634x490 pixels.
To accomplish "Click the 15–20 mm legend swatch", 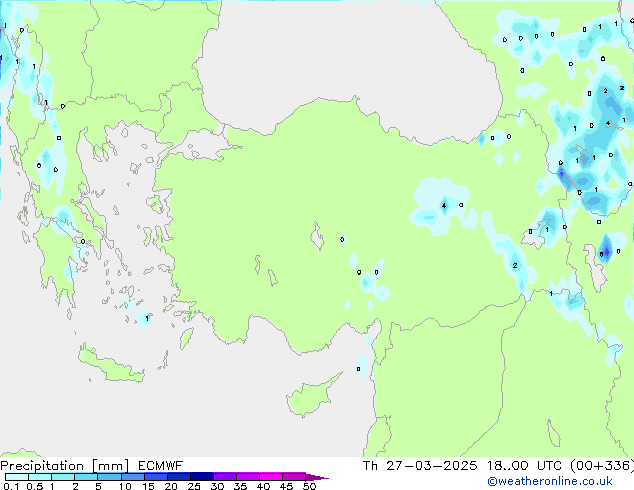I will coord(155,477).
